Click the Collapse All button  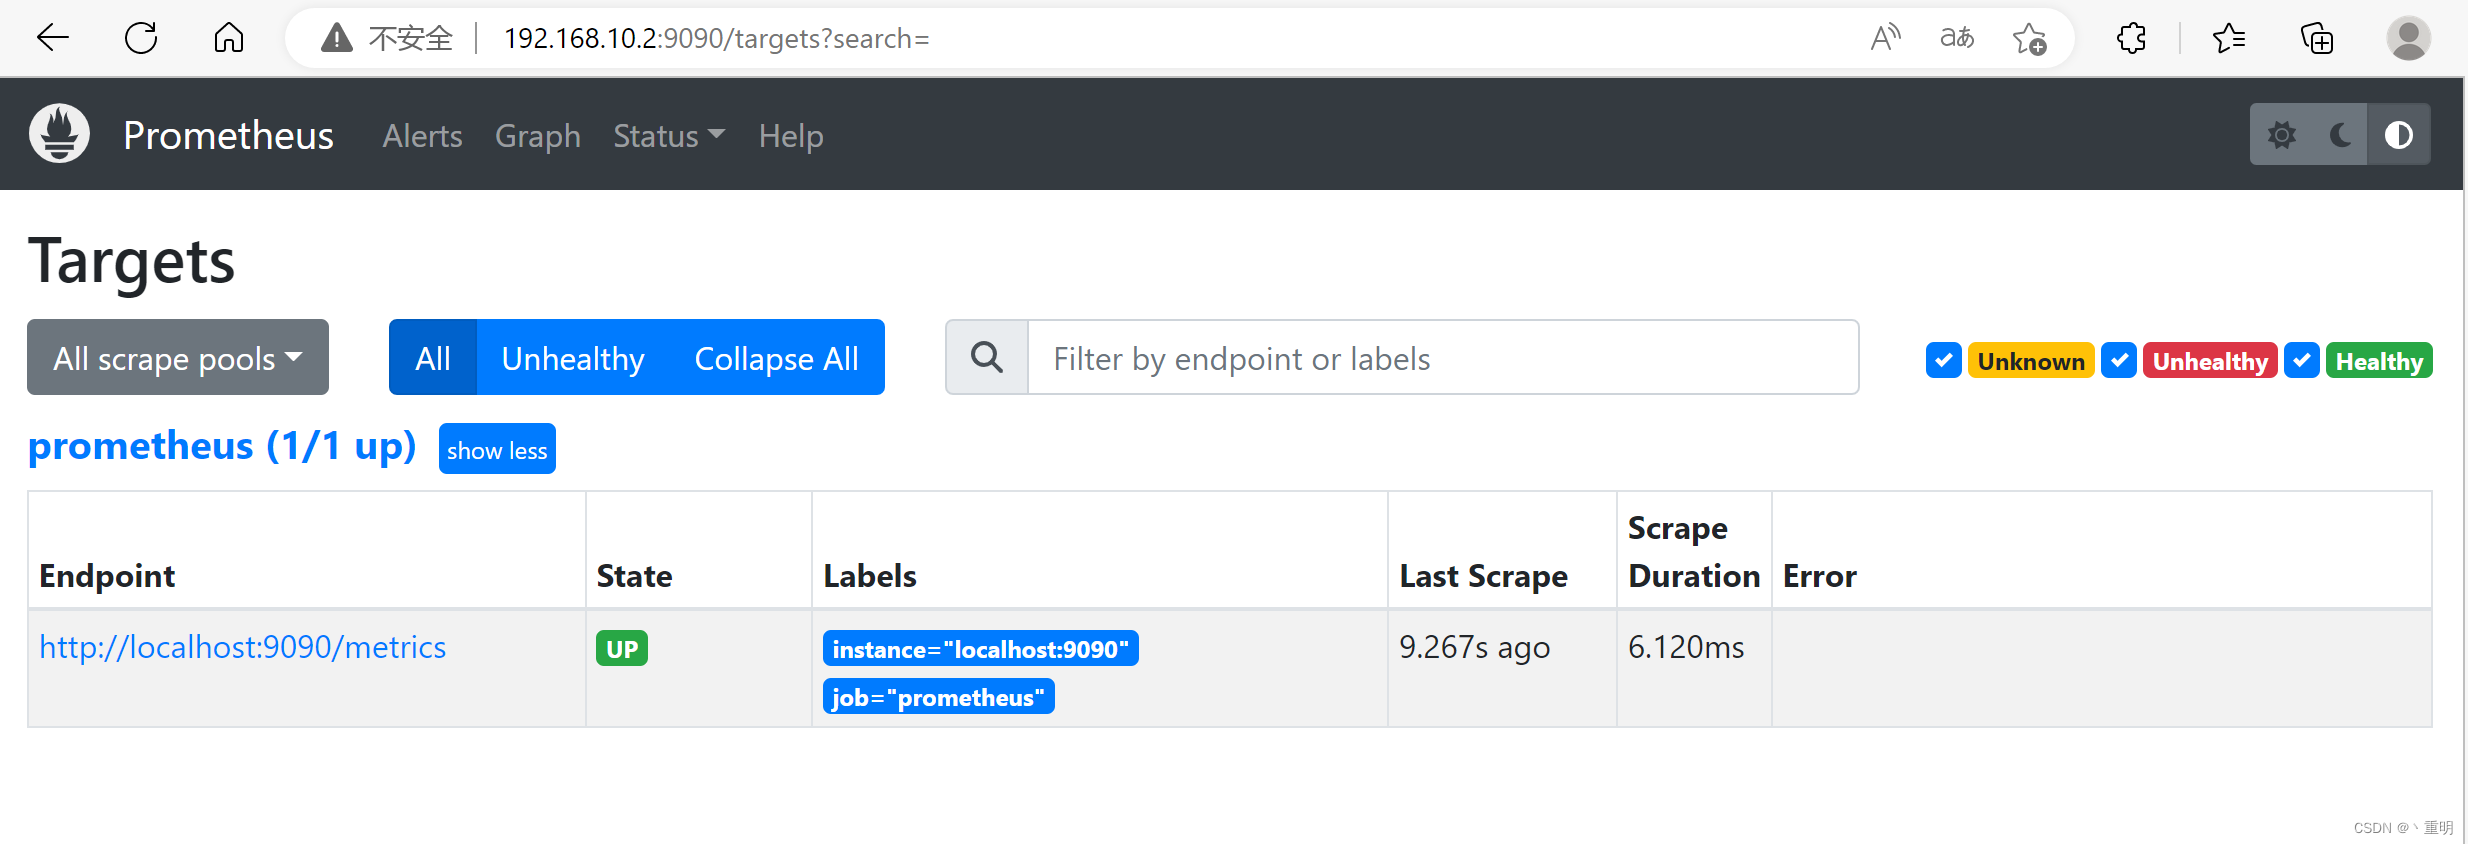(x=777, y=357)
